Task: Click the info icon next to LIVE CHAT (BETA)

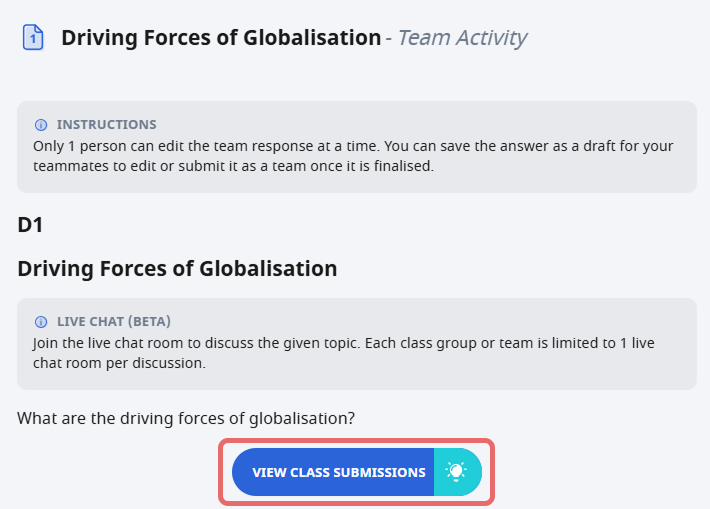Action: pyautogui.click(x=41, y=322)
